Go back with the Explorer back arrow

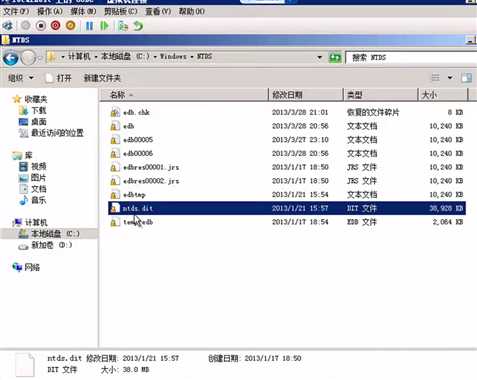tap(11, 59)
